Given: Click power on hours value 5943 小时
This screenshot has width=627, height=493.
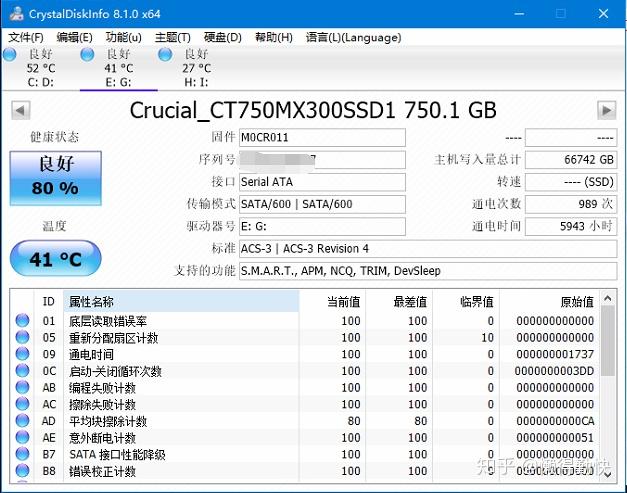Looking at the screenshot, I should (571, 226).
